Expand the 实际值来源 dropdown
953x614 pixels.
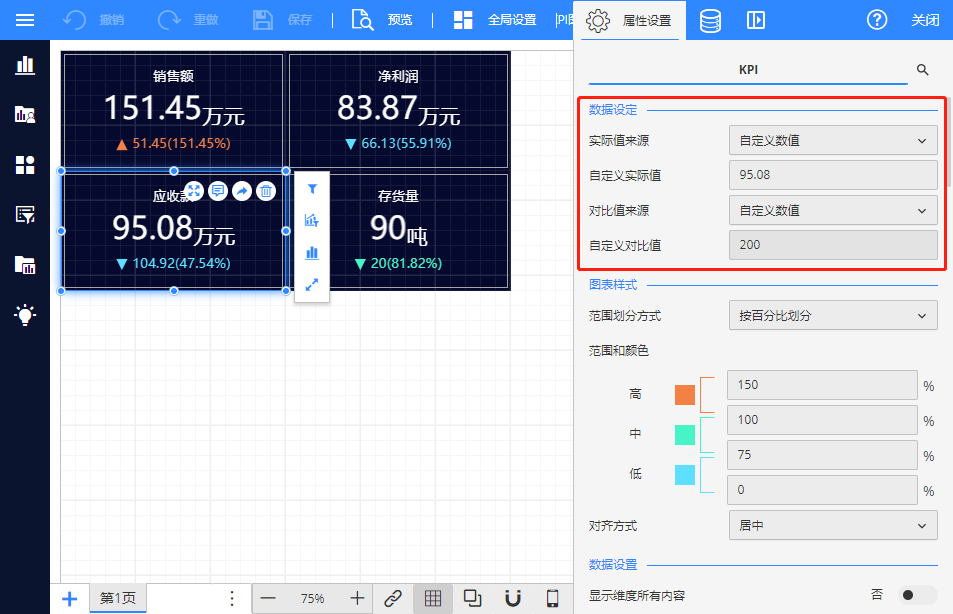pyautogui.click(x=832, y=141)
